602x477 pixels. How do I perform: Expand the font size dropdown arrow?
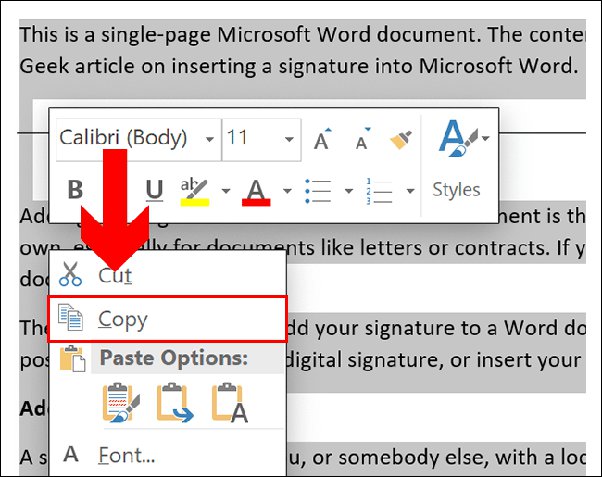[289, 138]
